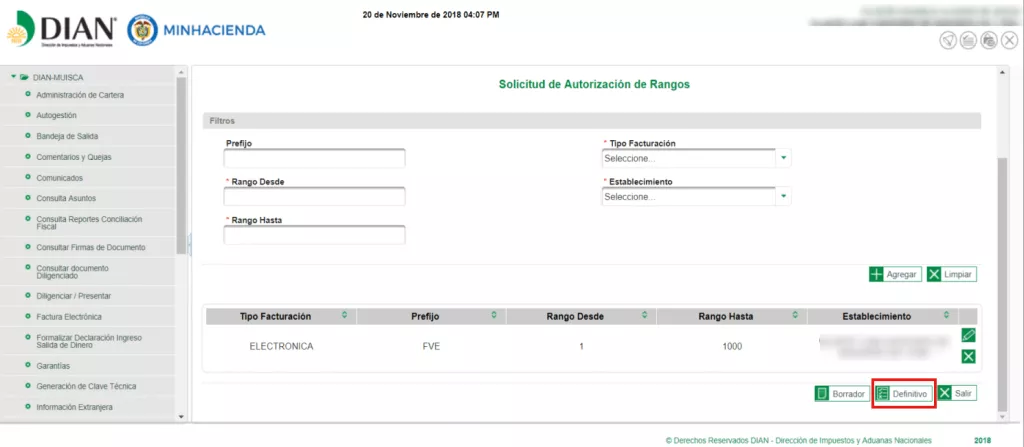Open Generación de Clave Técnica

[x=86, y=386]
